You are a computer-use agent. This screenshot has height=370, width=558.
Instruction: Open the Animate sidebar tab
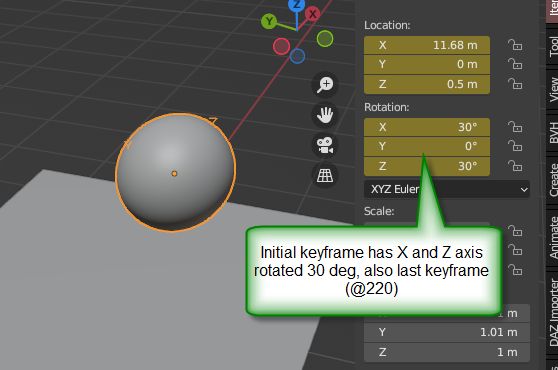pos(552,238)
